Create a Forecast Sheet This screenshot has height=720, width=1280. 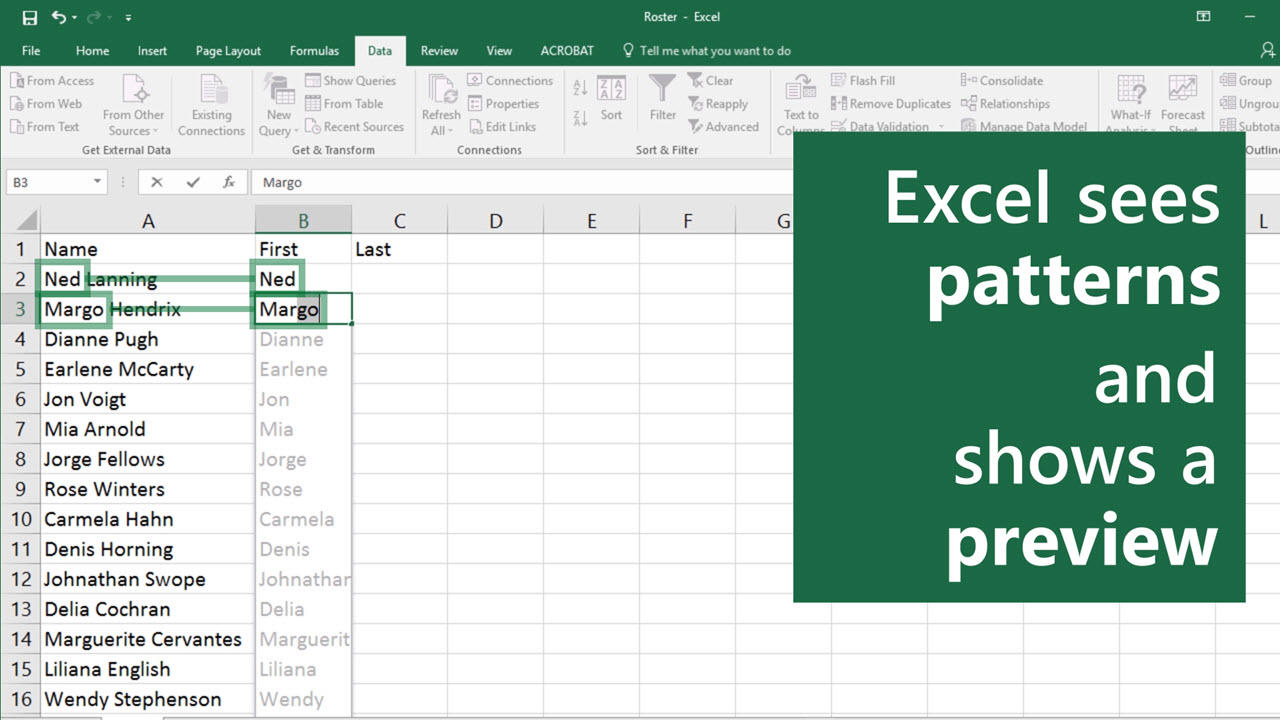pyautogui.click(x=1184, y=103)
